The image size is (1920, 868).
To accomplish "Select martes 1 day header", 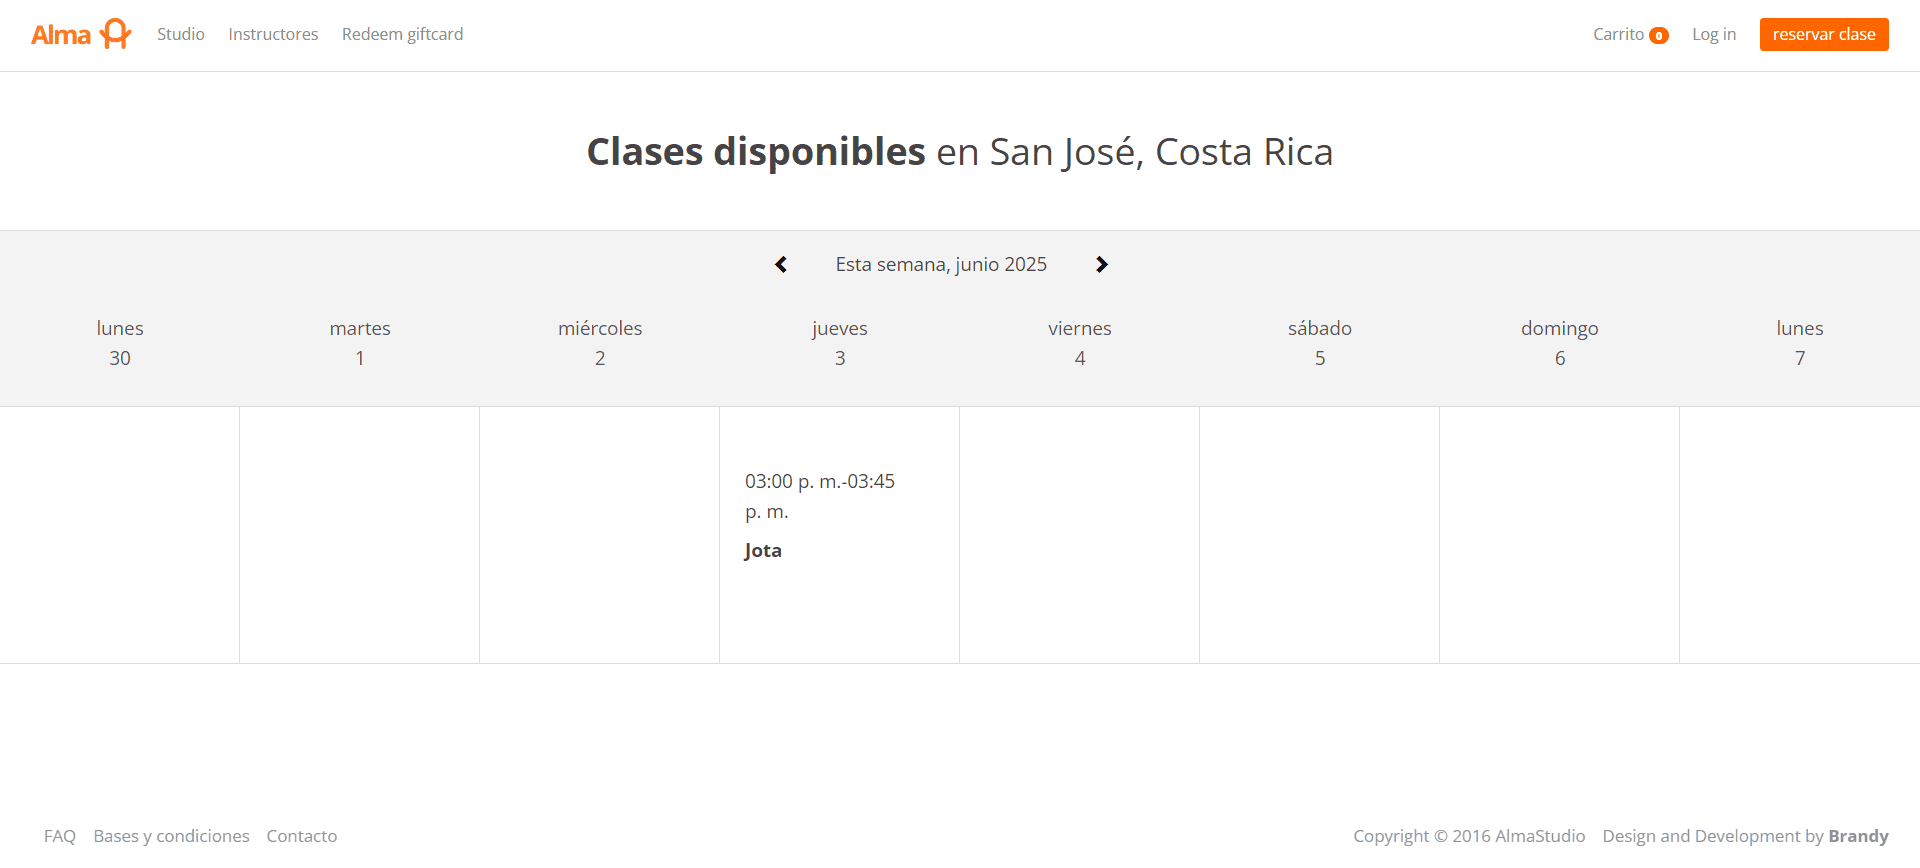I will [360, 343].
